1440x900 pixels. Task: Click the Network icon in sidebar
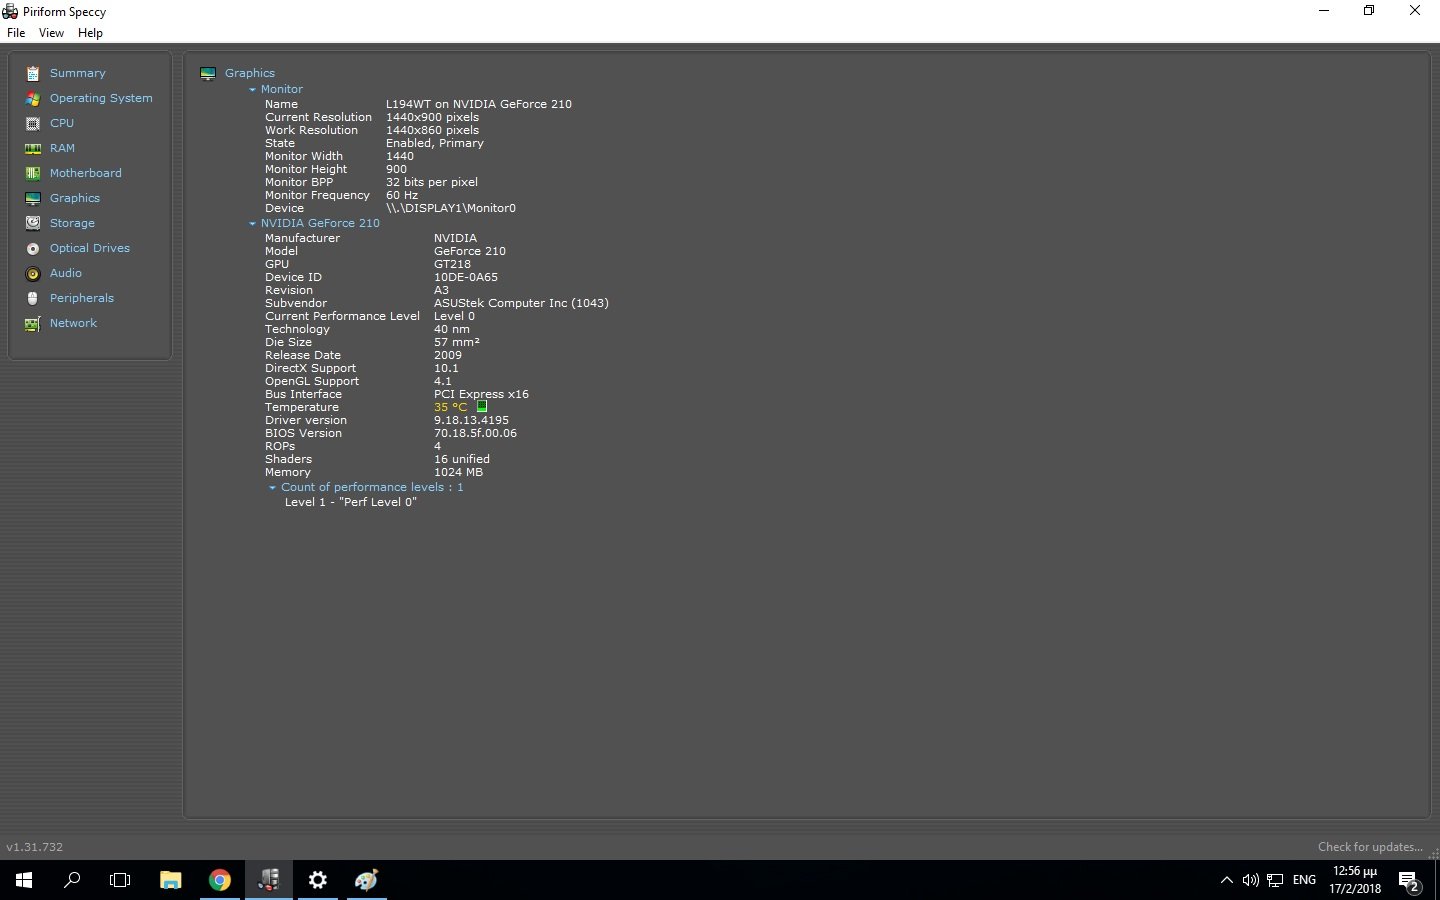(33, 323)
